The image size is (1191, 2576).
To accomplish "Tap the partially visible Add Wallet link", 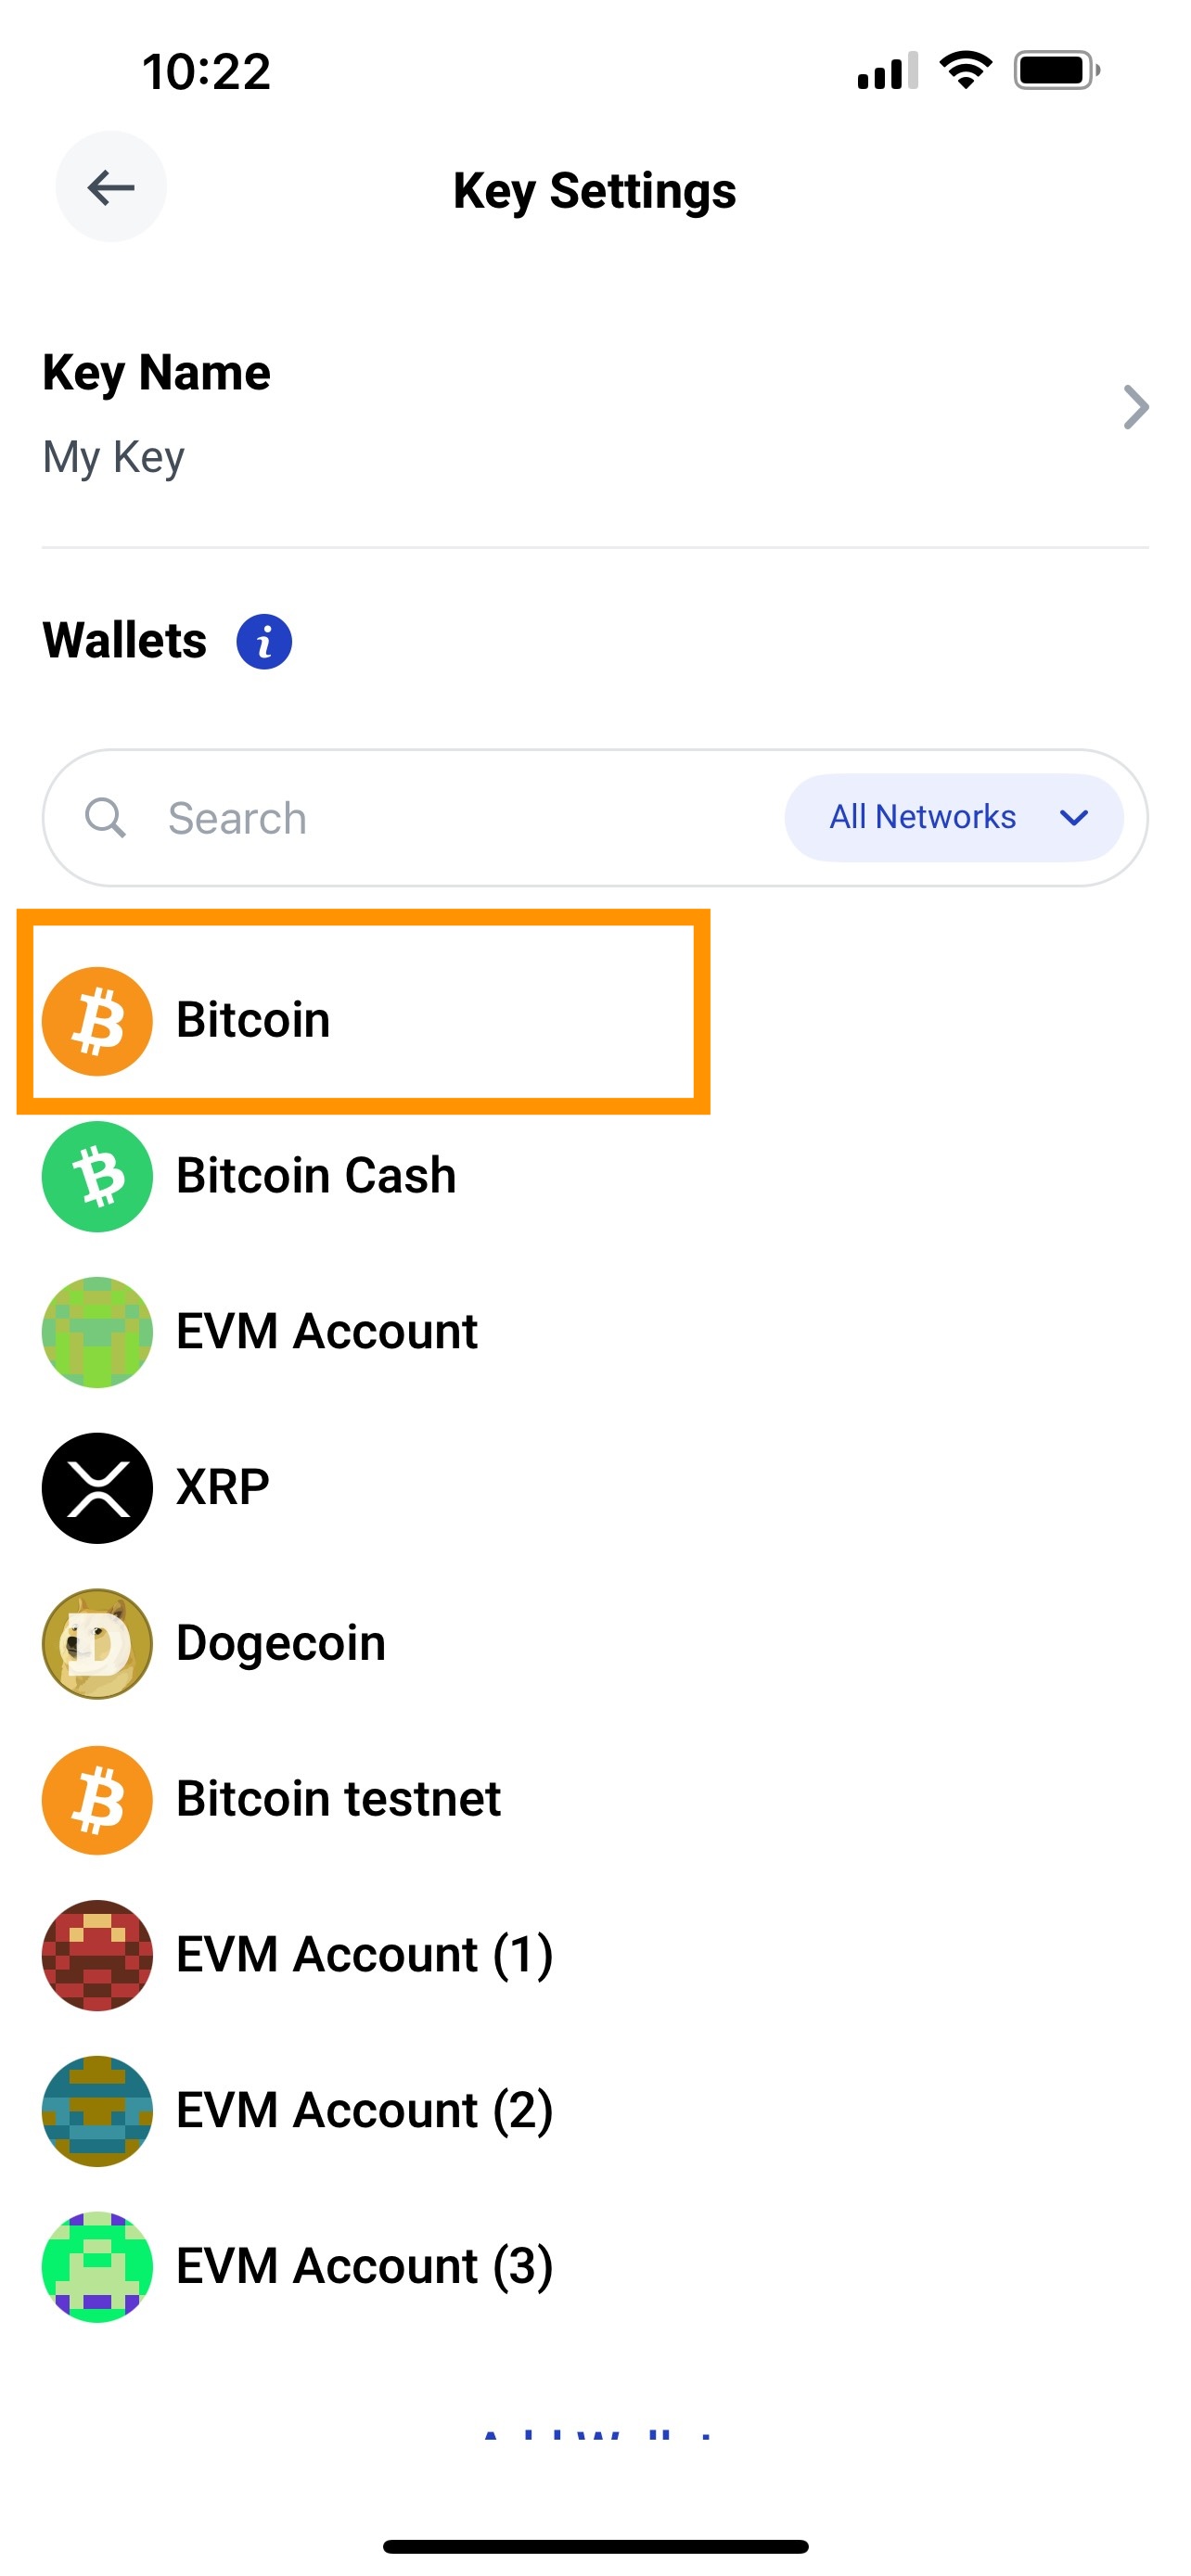I will (596, 2432).
